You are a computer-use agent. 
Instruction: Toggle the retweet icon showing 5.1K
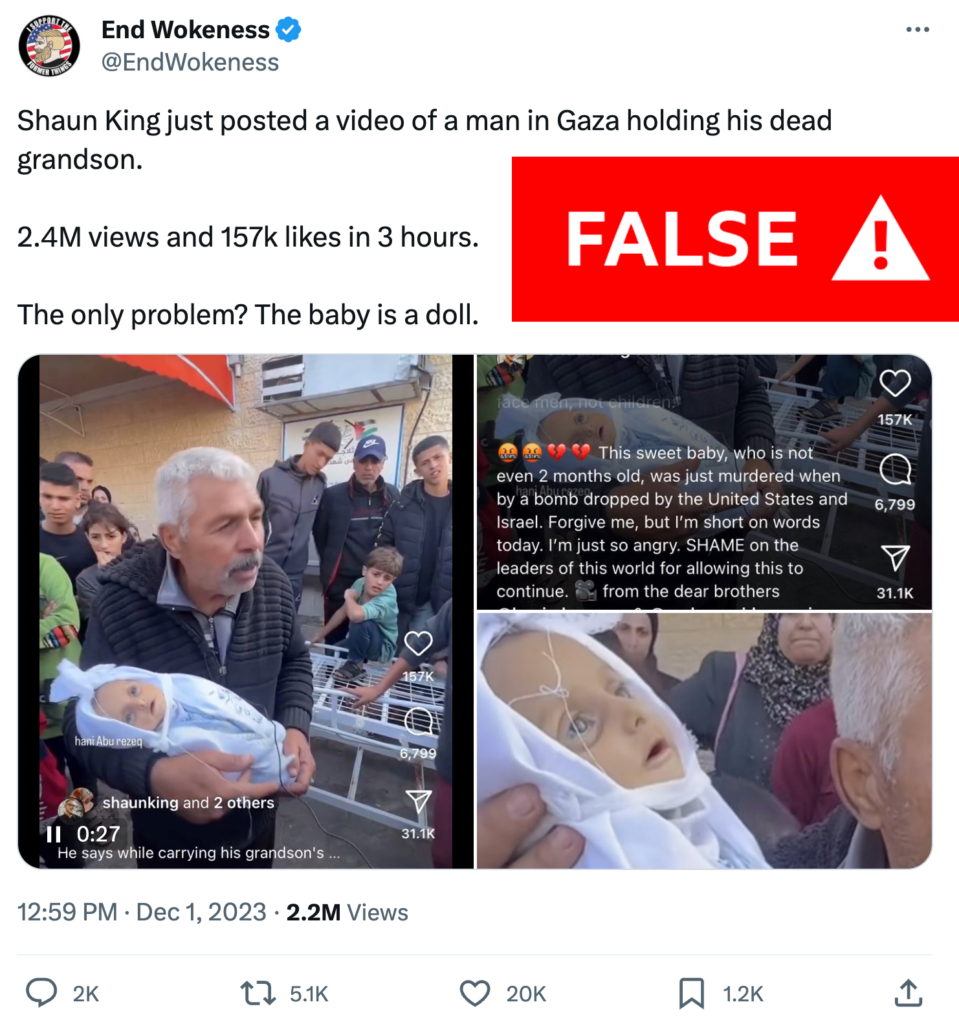(x=259, y=993)
